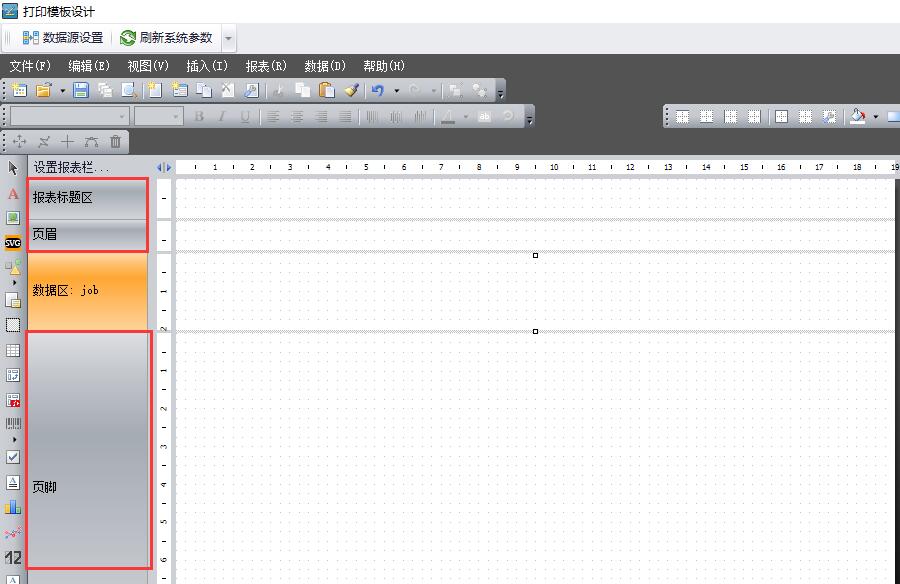Image resolution: width=900 pixels, height=584 pixels.
Task: Open the fill color dropdown arrow
Action: point(876,116)
